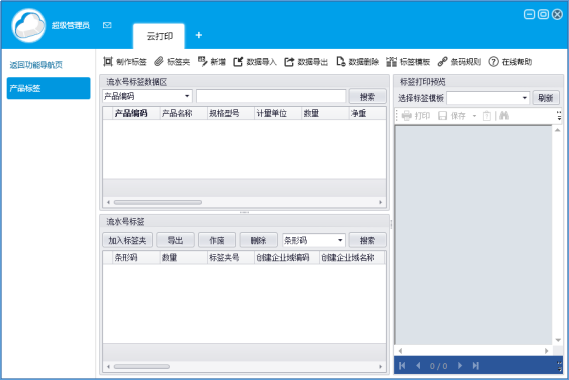Select 产品标签 in sidebar
This screenshot has width=569, height=380.
49,88
